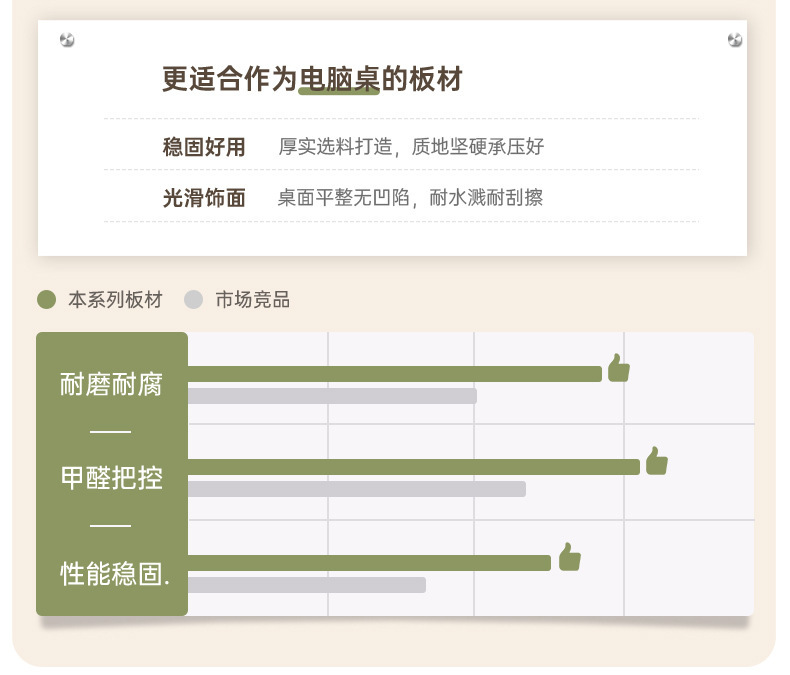Click the text 桌面平整无凹陷，耐水溅耐刮擦

pos(410,197)
